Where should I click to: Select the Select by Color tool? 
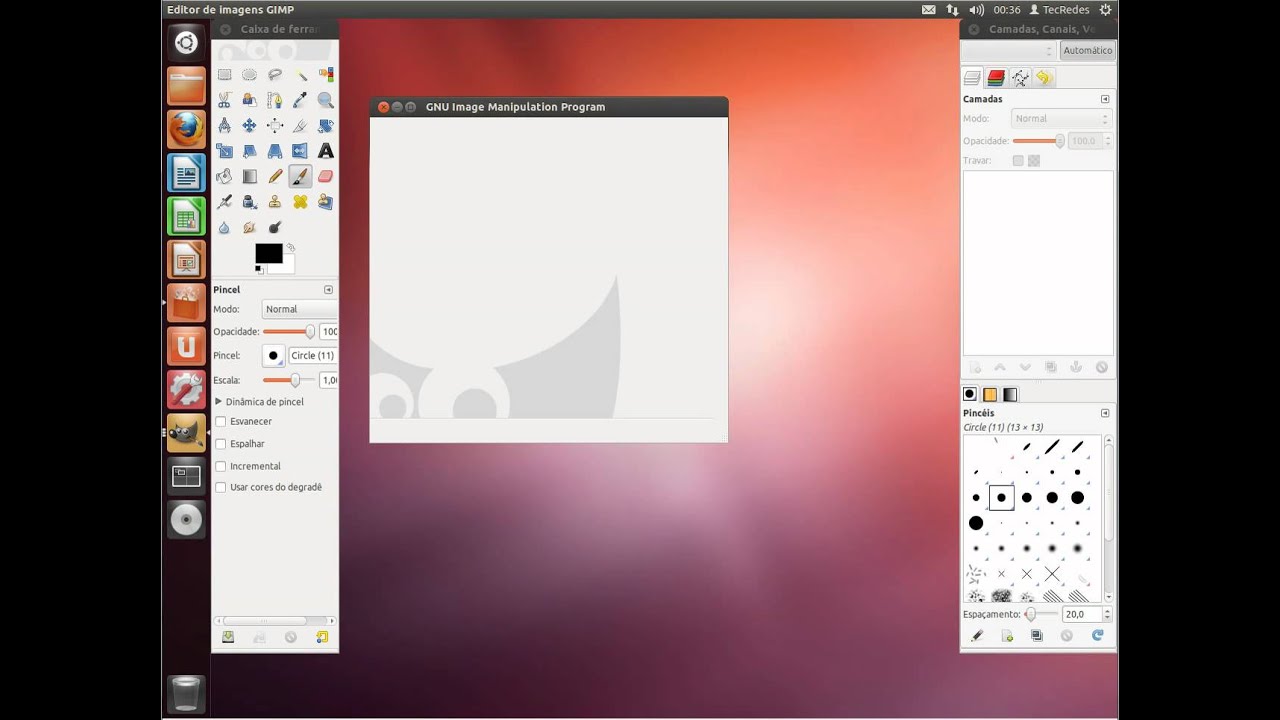326,75
